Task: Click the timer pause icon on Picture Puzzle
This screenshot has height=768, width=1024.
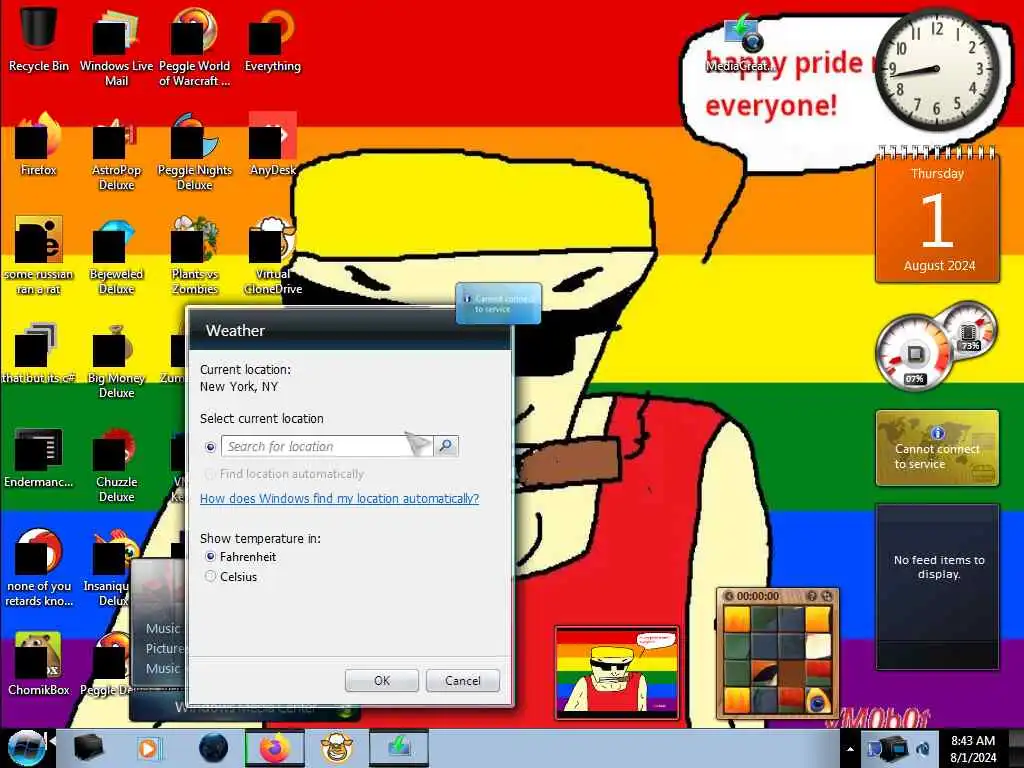Action: 729,596
